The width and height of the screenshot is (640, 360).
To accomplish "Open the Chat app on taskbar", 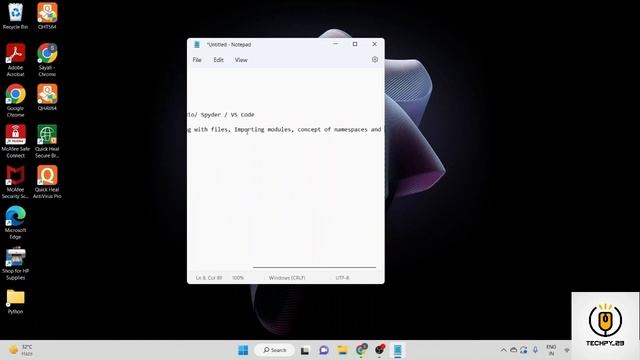I will click(324, 350).
